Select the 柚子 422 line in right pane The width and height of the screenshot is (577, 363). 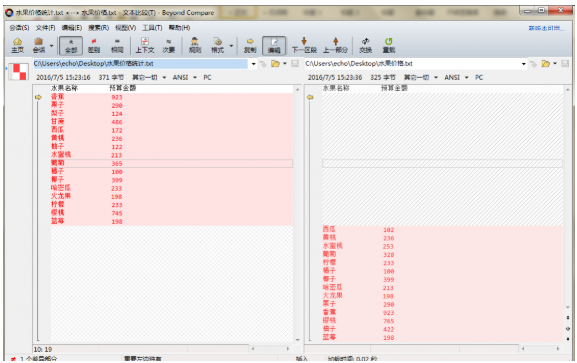(443, 329)
